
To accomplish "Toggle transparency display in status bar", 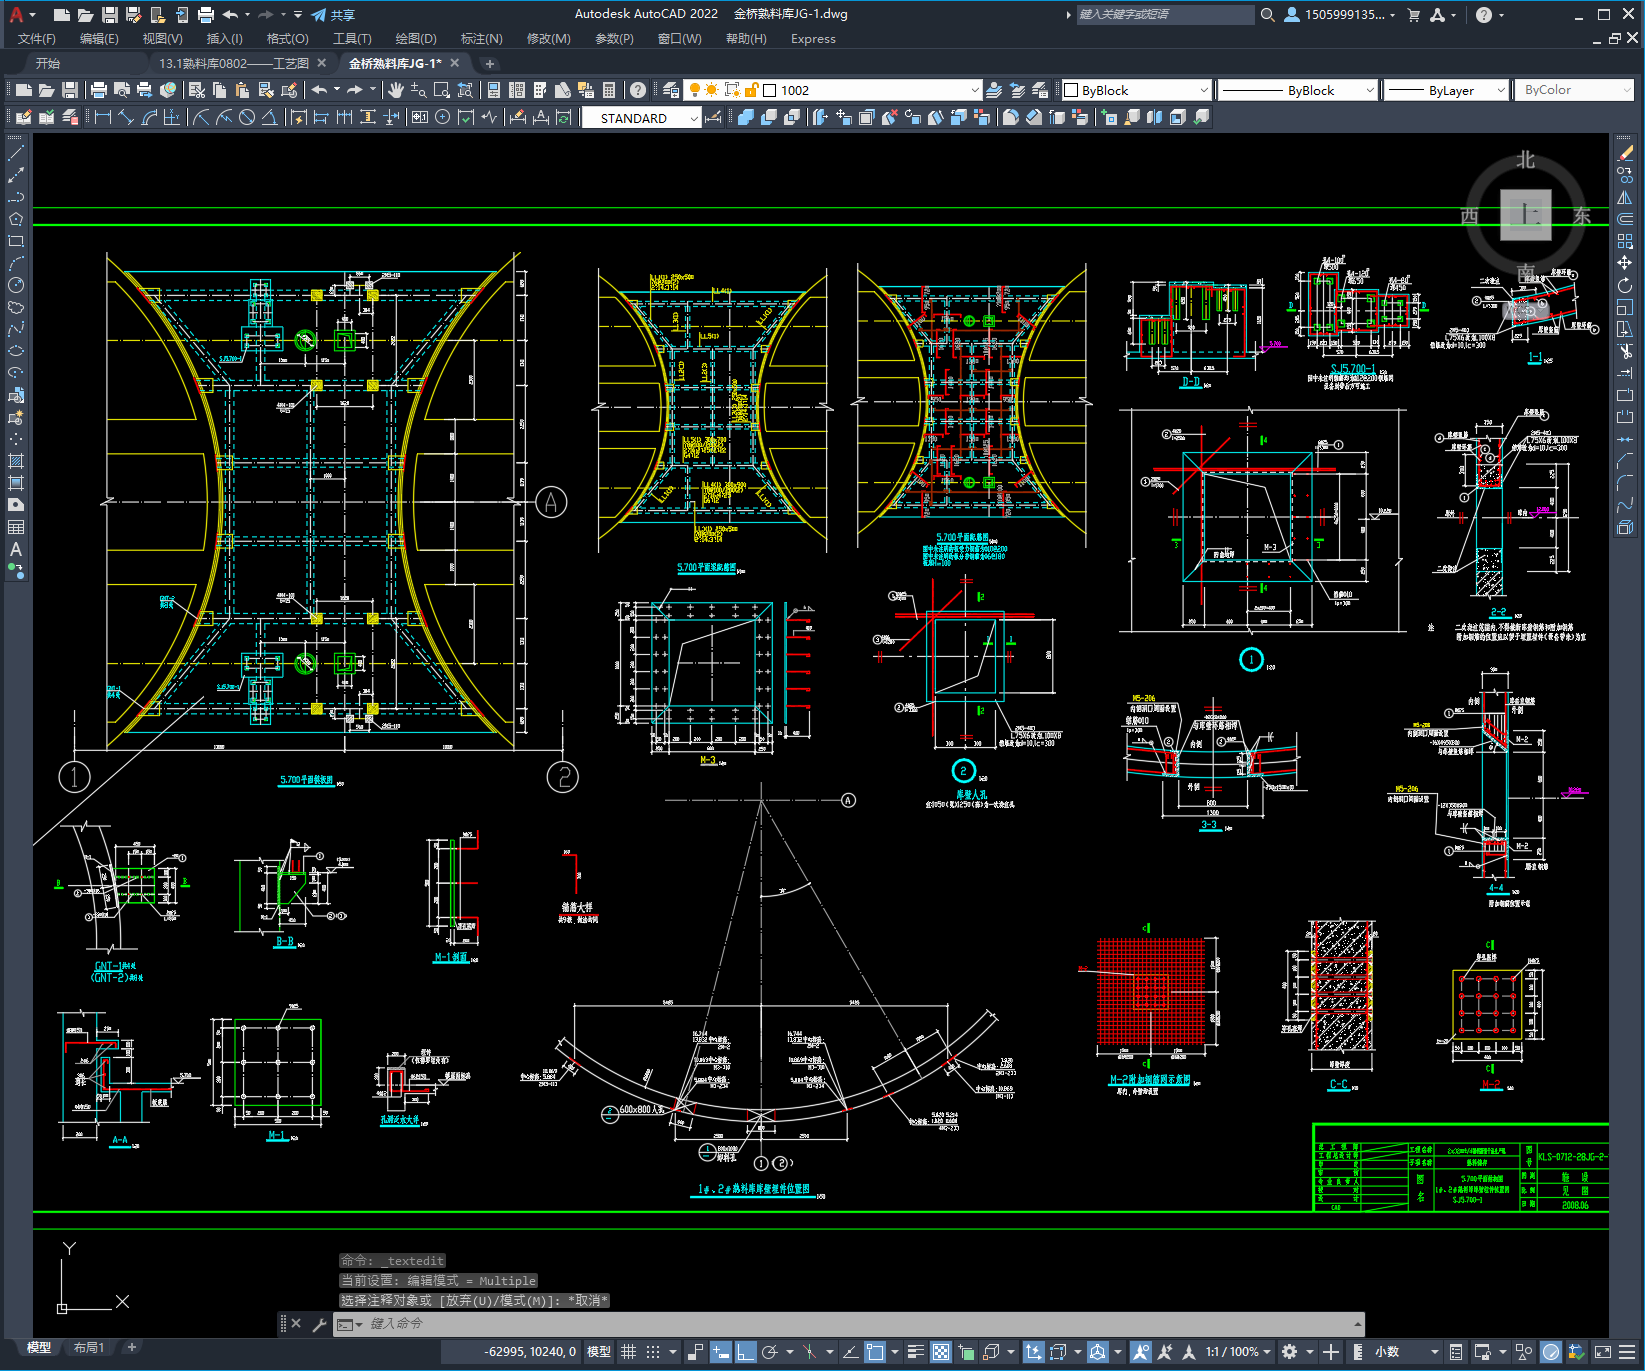I will click(x=941, y=1352).
